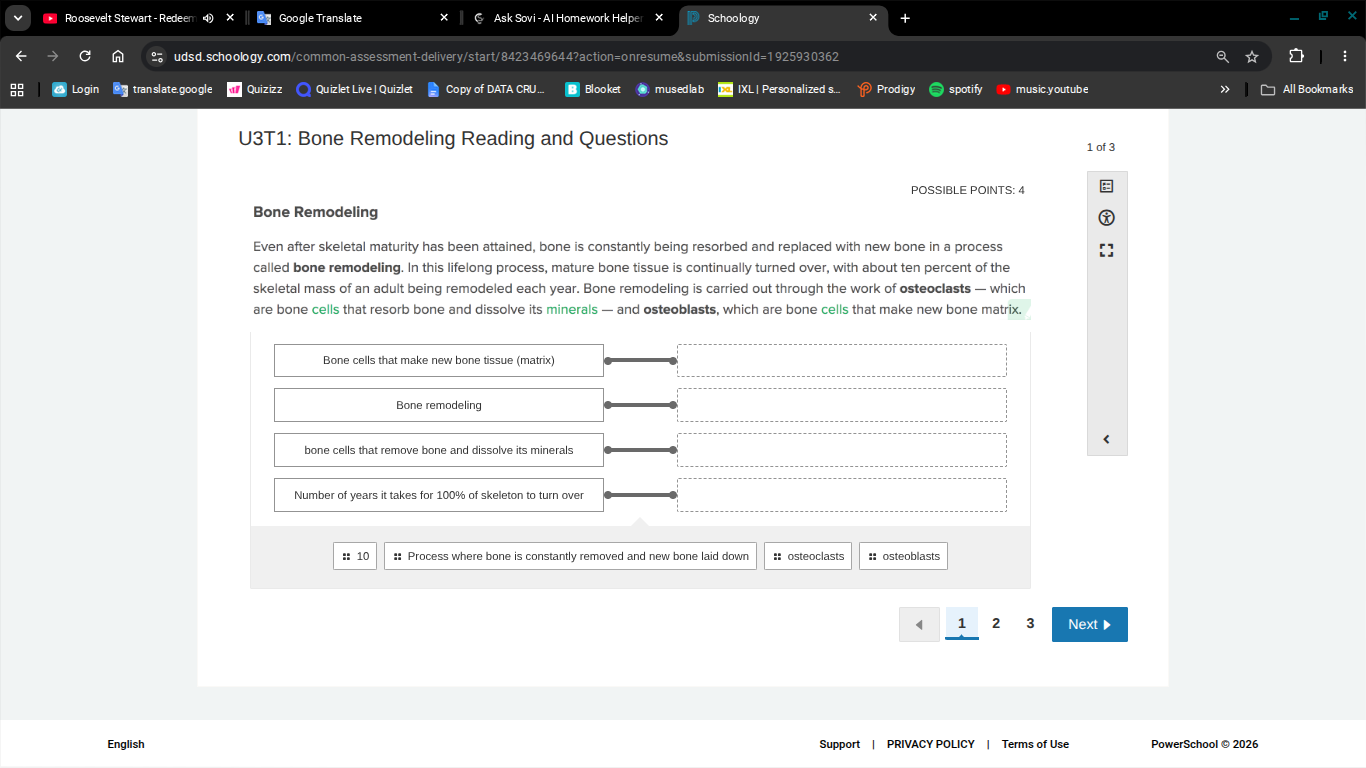
Task: Open the Copy of DATA CRU bookmark
Action: [486, 89]
